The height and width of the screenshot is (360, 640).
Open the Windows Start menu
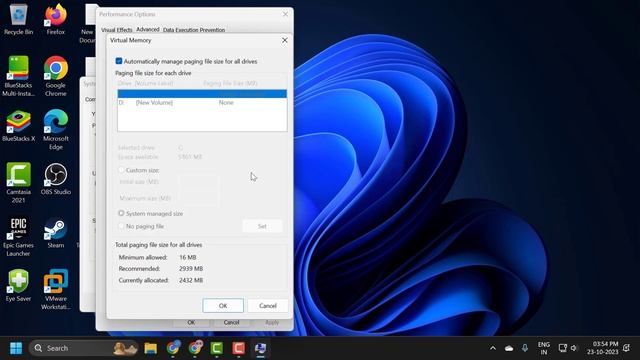coord(16,348)
